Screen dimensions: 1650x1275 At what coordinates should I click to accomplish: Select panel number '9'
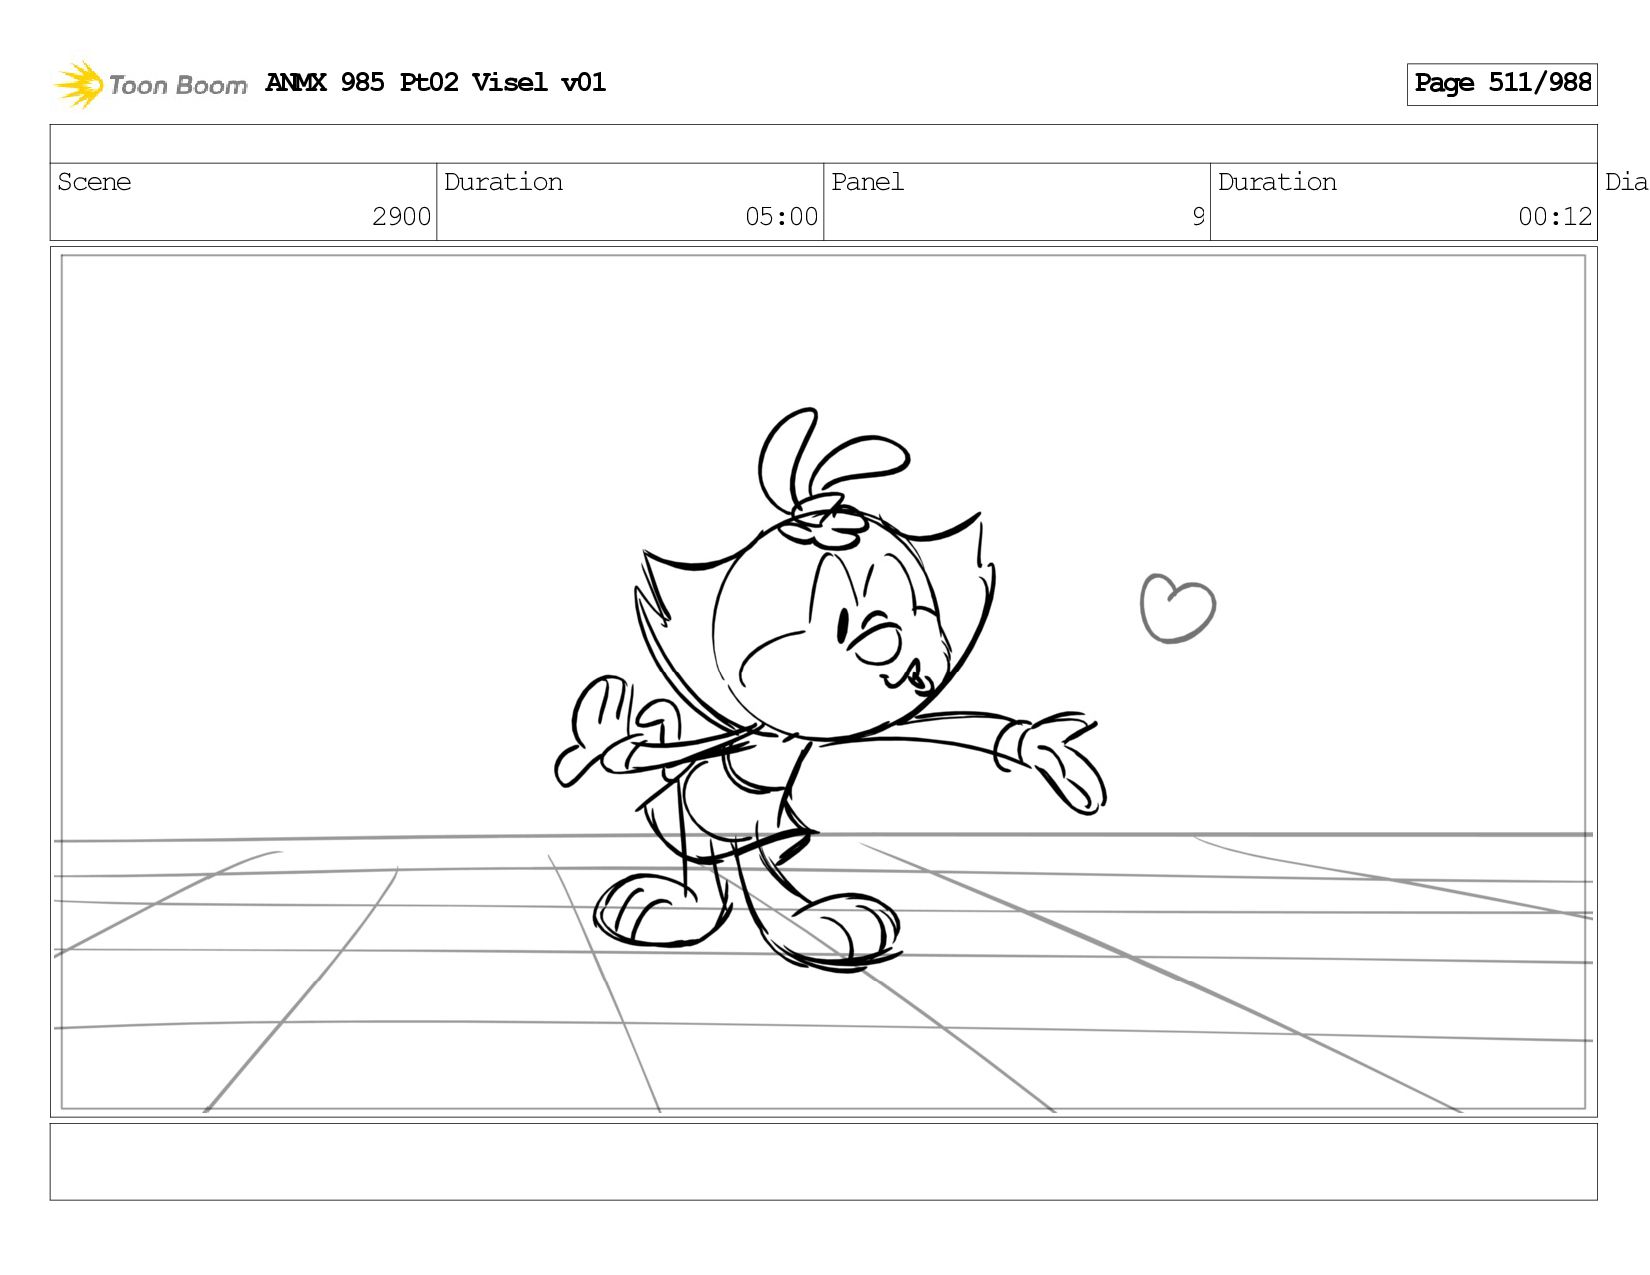click(x=1198, y=217)
